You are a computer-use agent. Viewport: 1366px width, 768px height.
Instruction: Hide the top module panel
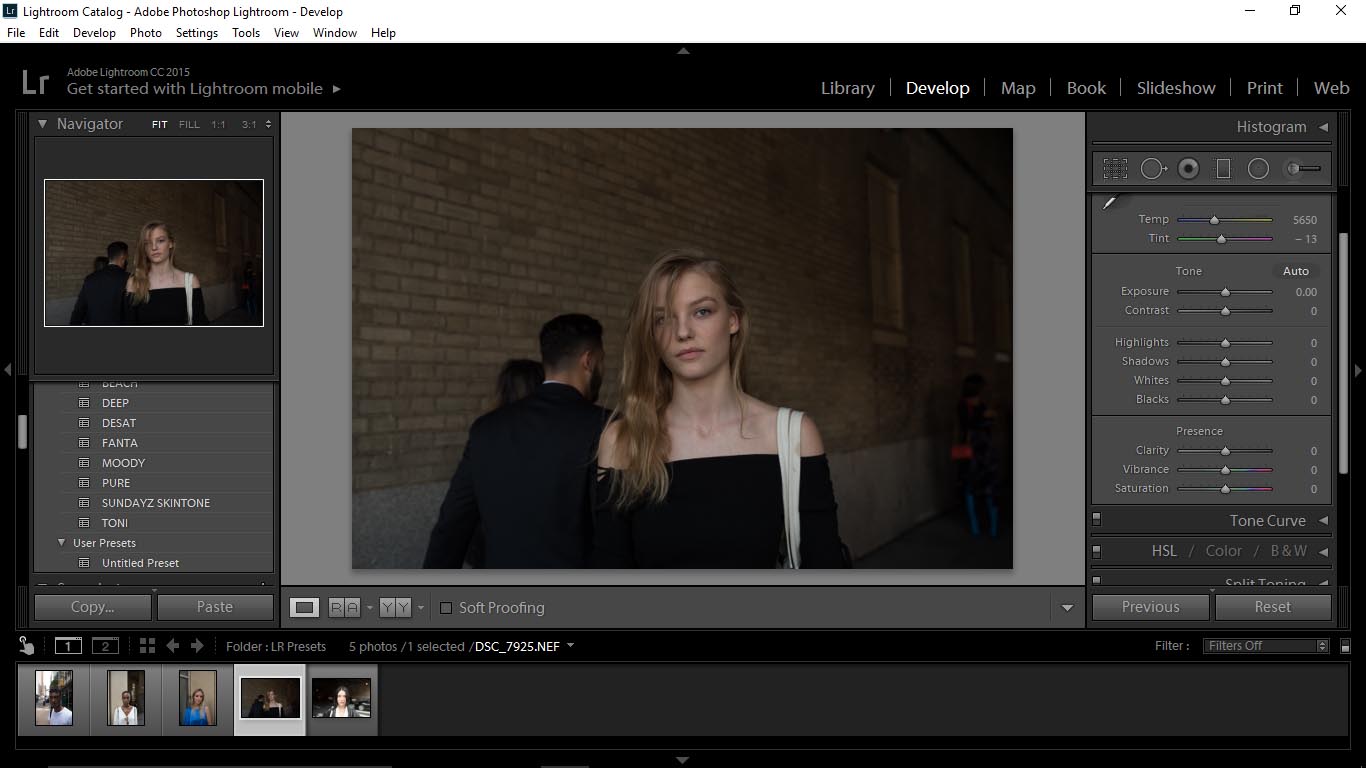pos(683,50)
